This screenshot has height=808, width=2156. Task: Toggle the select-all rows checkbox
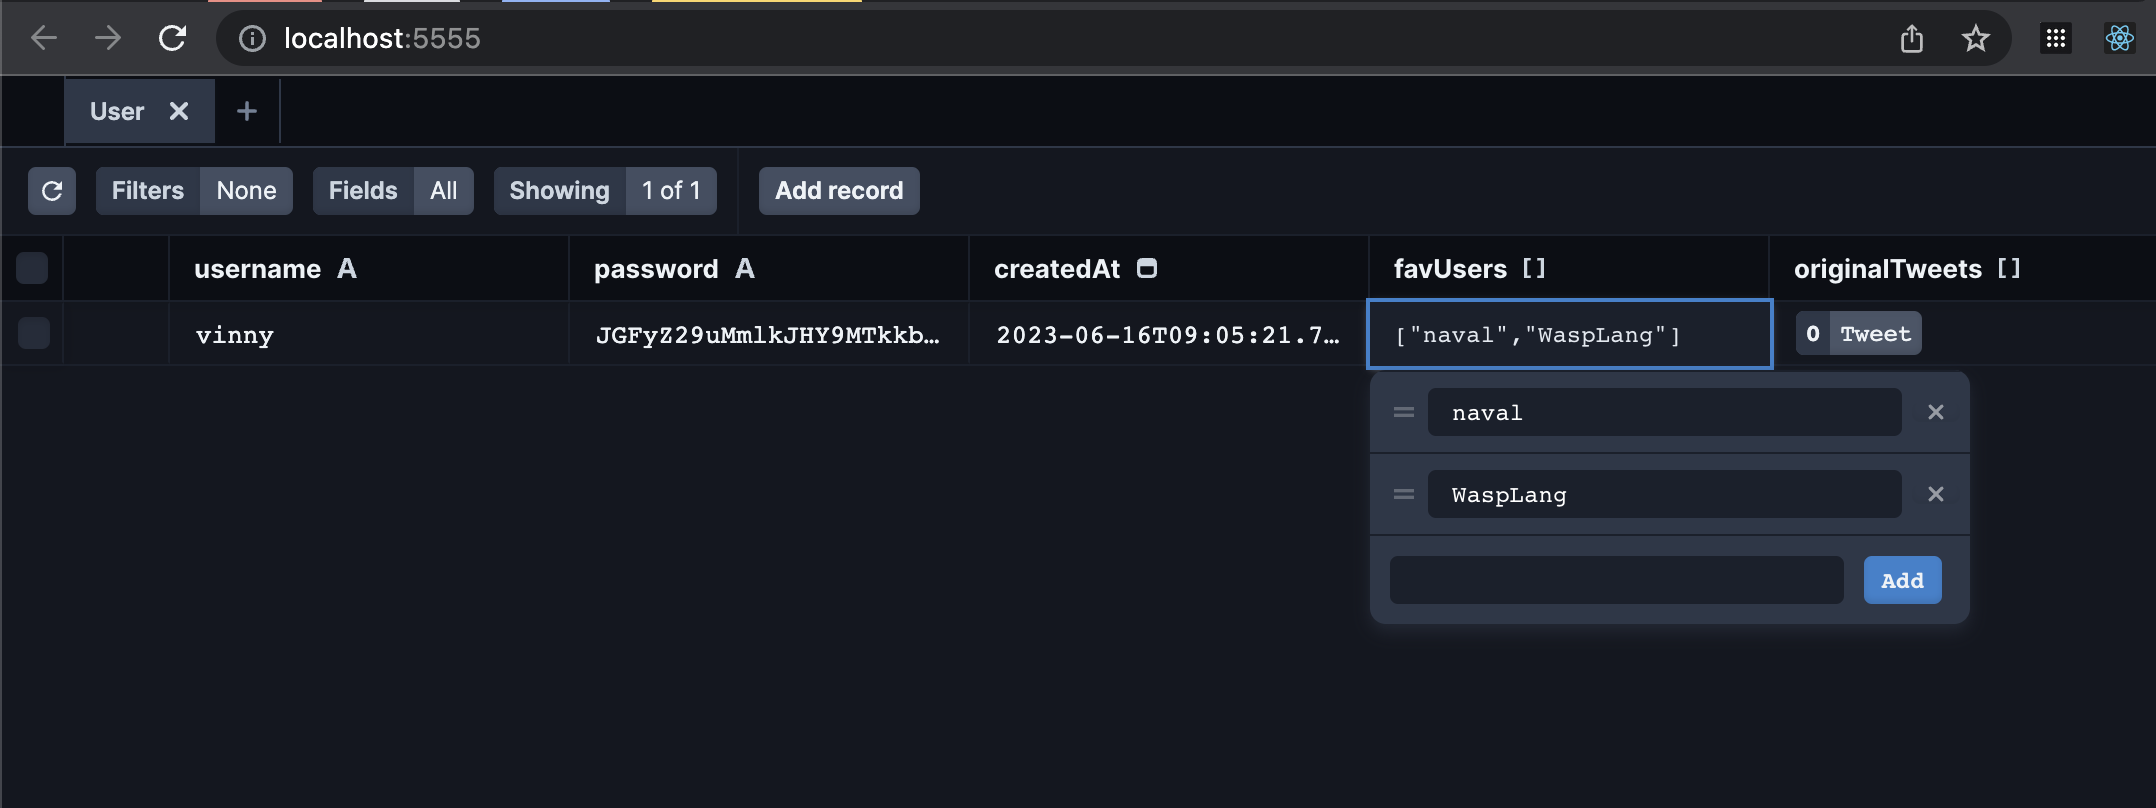(32, 268)
